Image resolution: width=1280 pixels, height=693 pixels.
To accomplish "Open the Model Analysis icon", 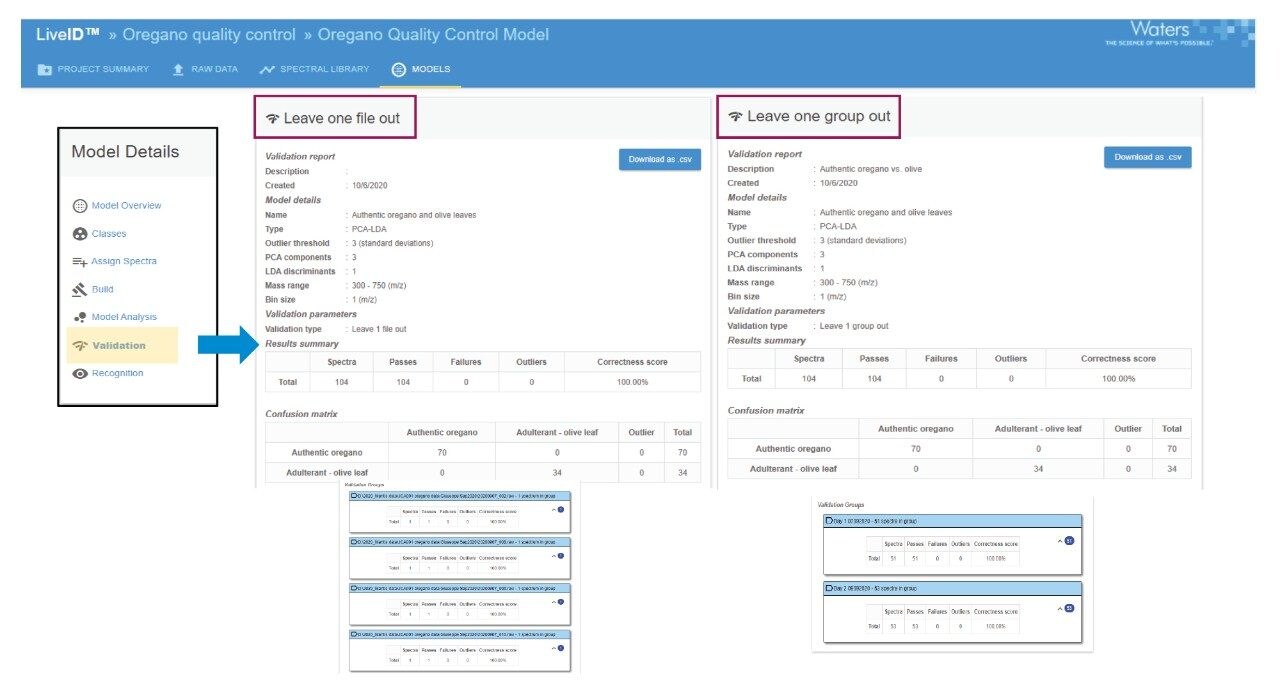I will tap(80, 317).
